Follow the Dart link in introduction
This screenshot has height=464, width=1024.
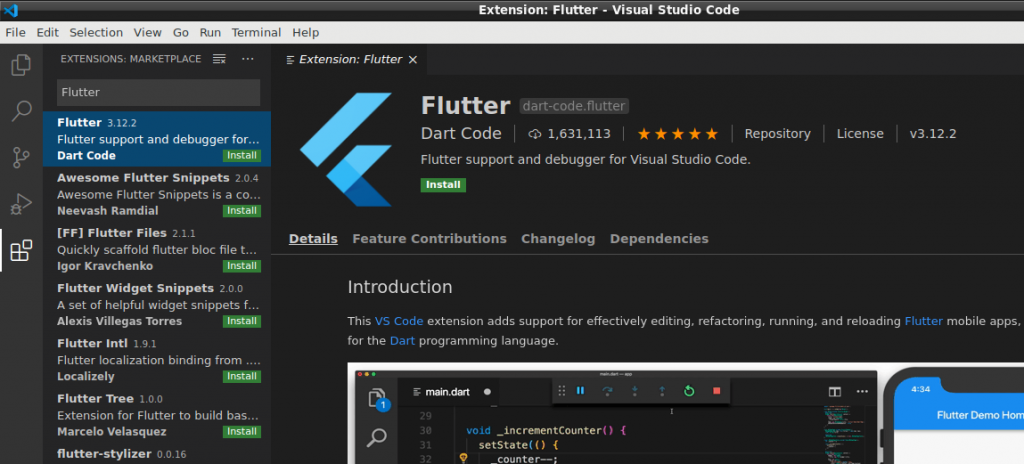tap(402, 340)
